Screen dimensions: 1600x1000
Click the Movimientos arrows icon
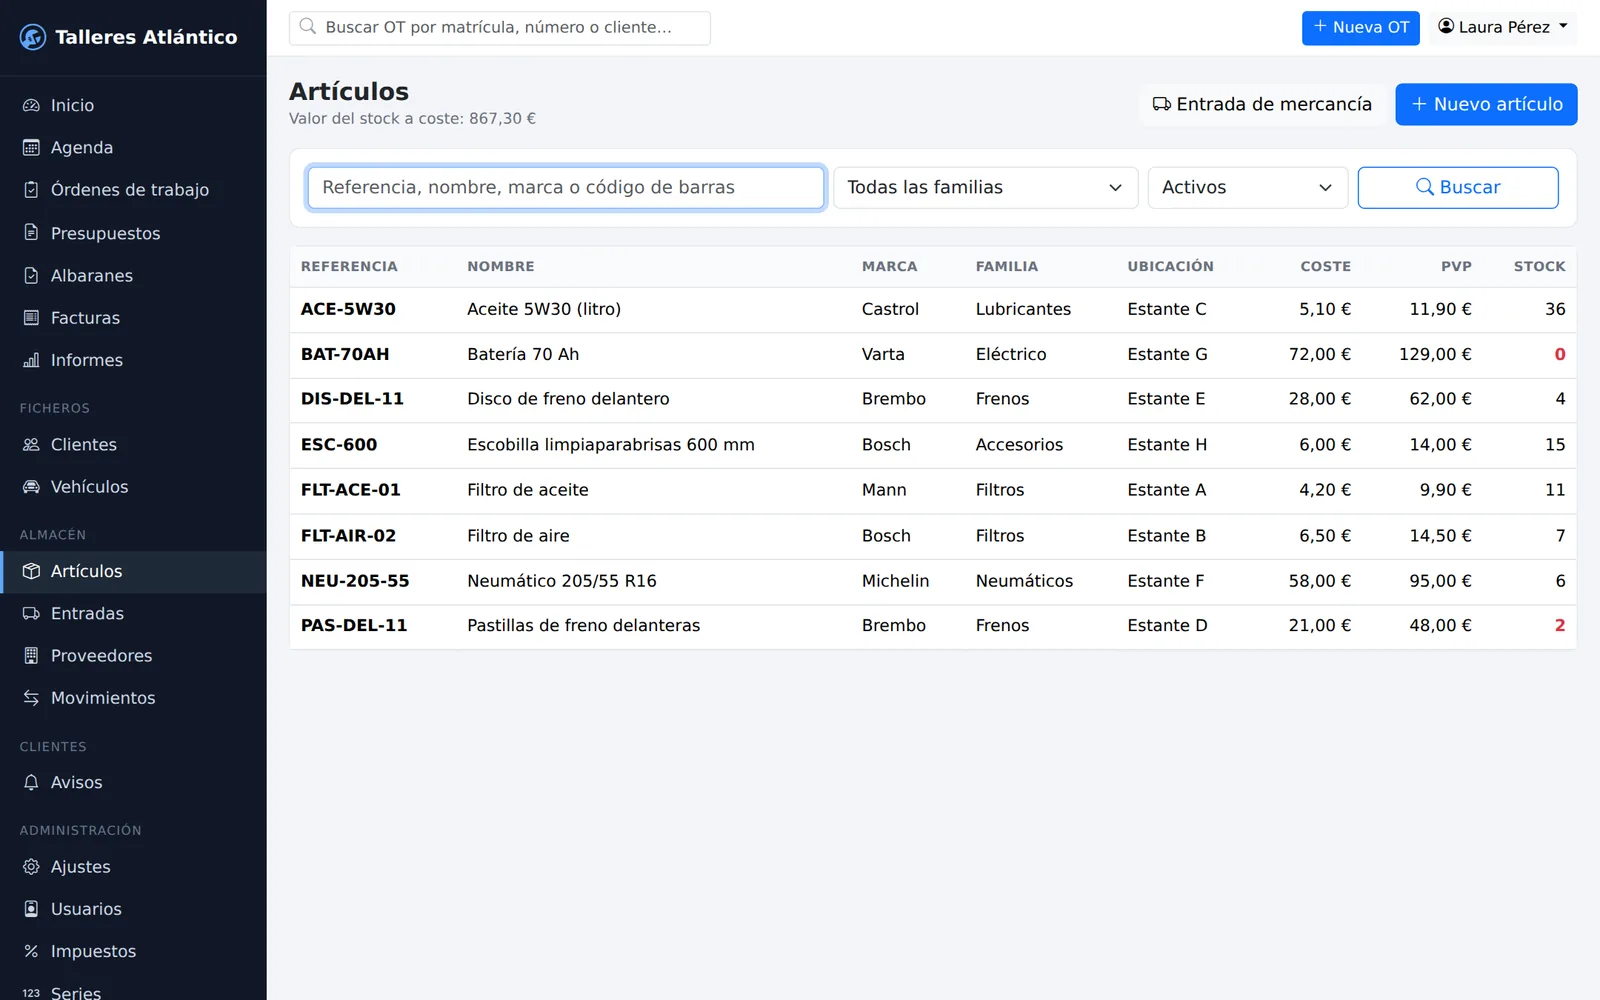[31, 698]
